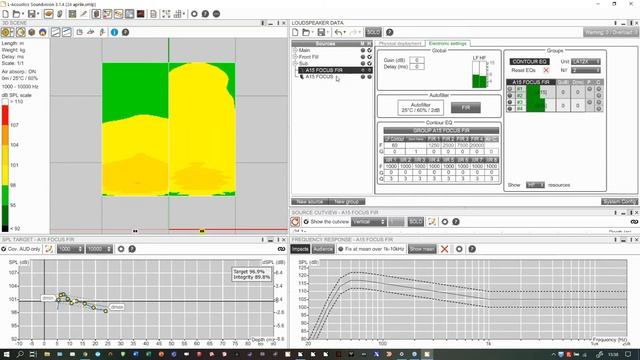Image resolution: width=640 pixels, height=360 pixels.
Task: Click SOLO button in Loudspeaker Data toolbar
Action: pos(373,32)
